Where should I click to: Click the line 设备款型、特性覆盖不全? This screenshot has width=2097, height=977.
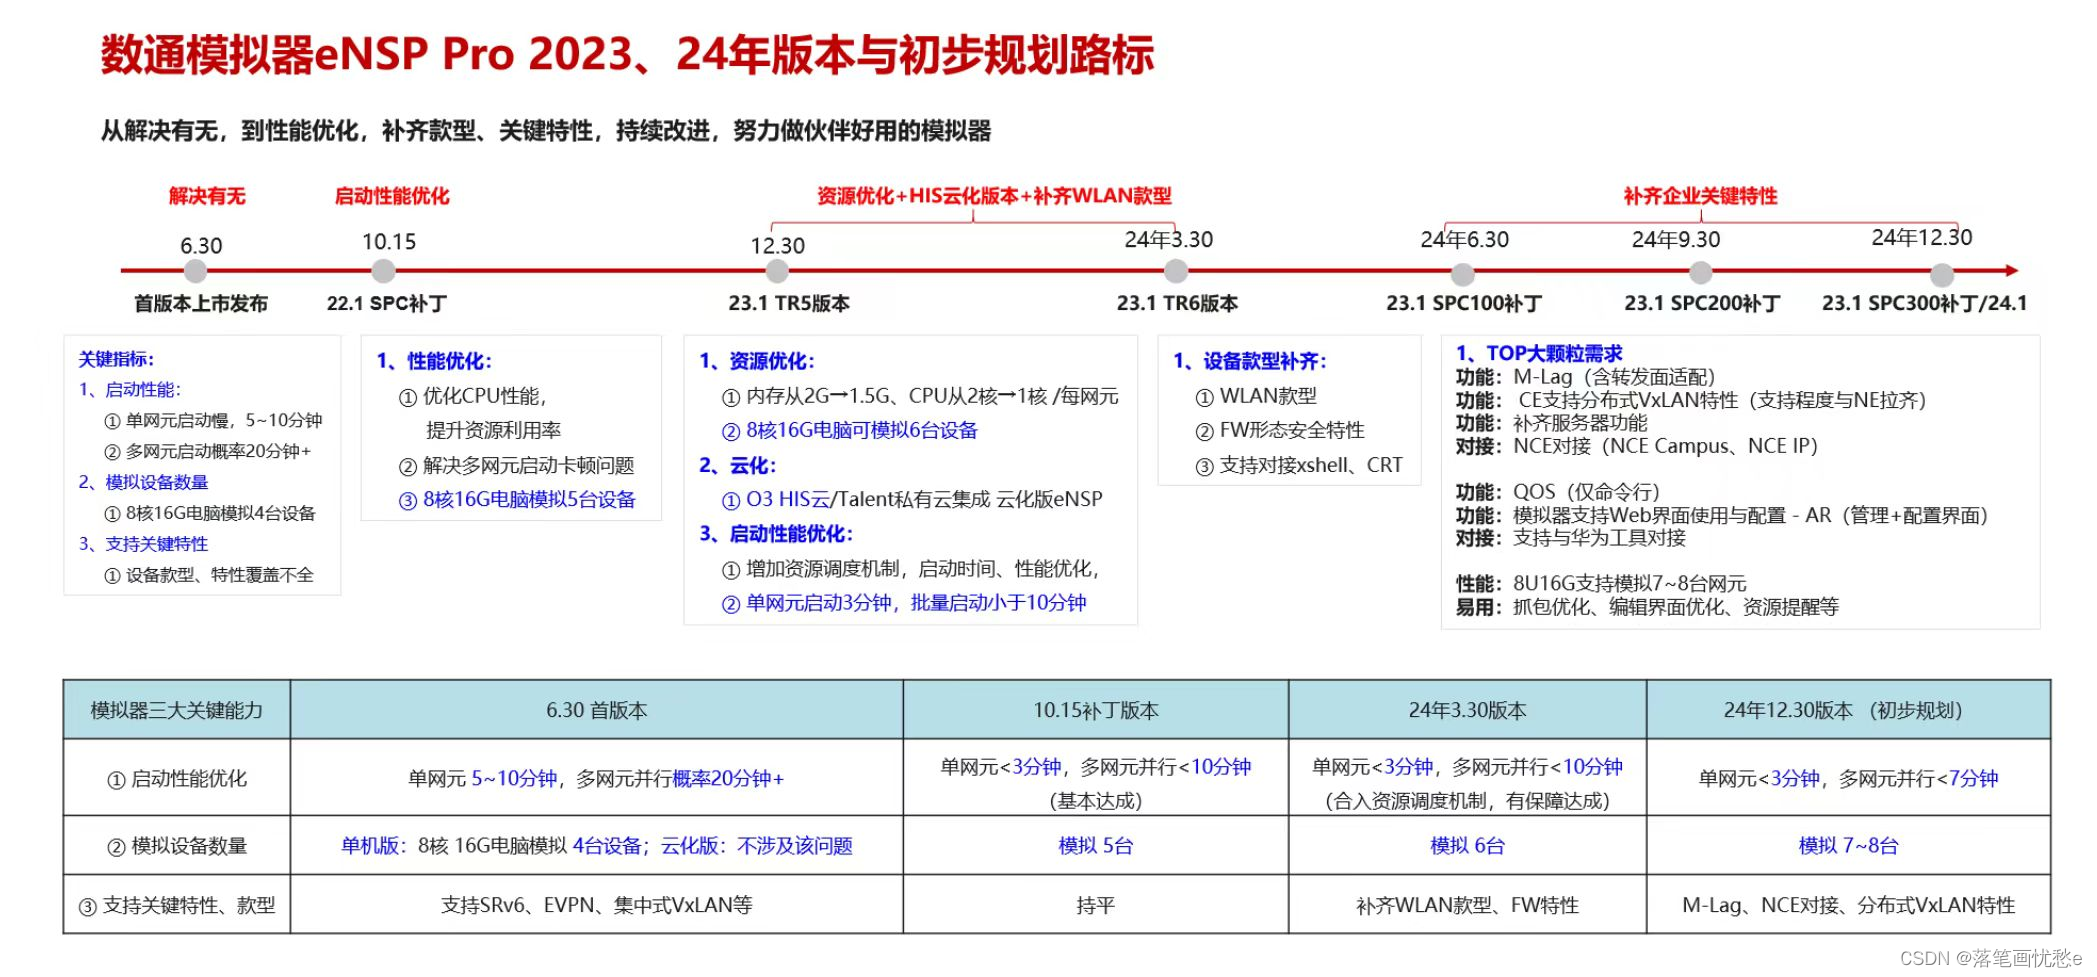209,576
